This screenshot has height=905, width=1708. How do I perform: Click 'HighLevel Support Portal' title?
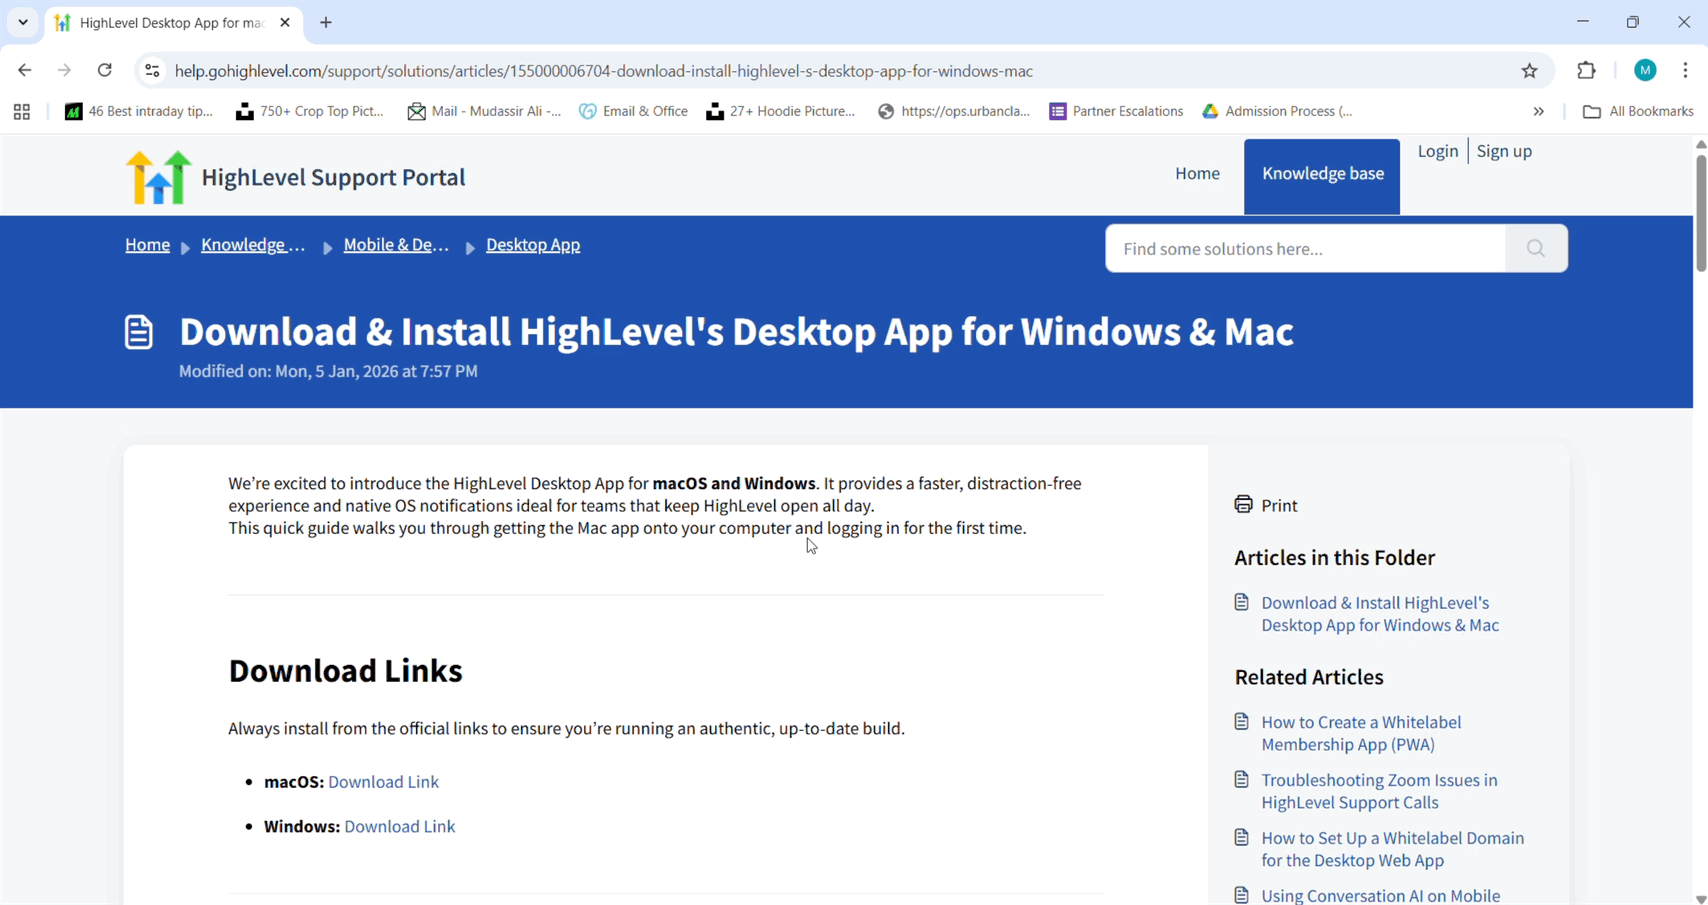coord(334,177)
